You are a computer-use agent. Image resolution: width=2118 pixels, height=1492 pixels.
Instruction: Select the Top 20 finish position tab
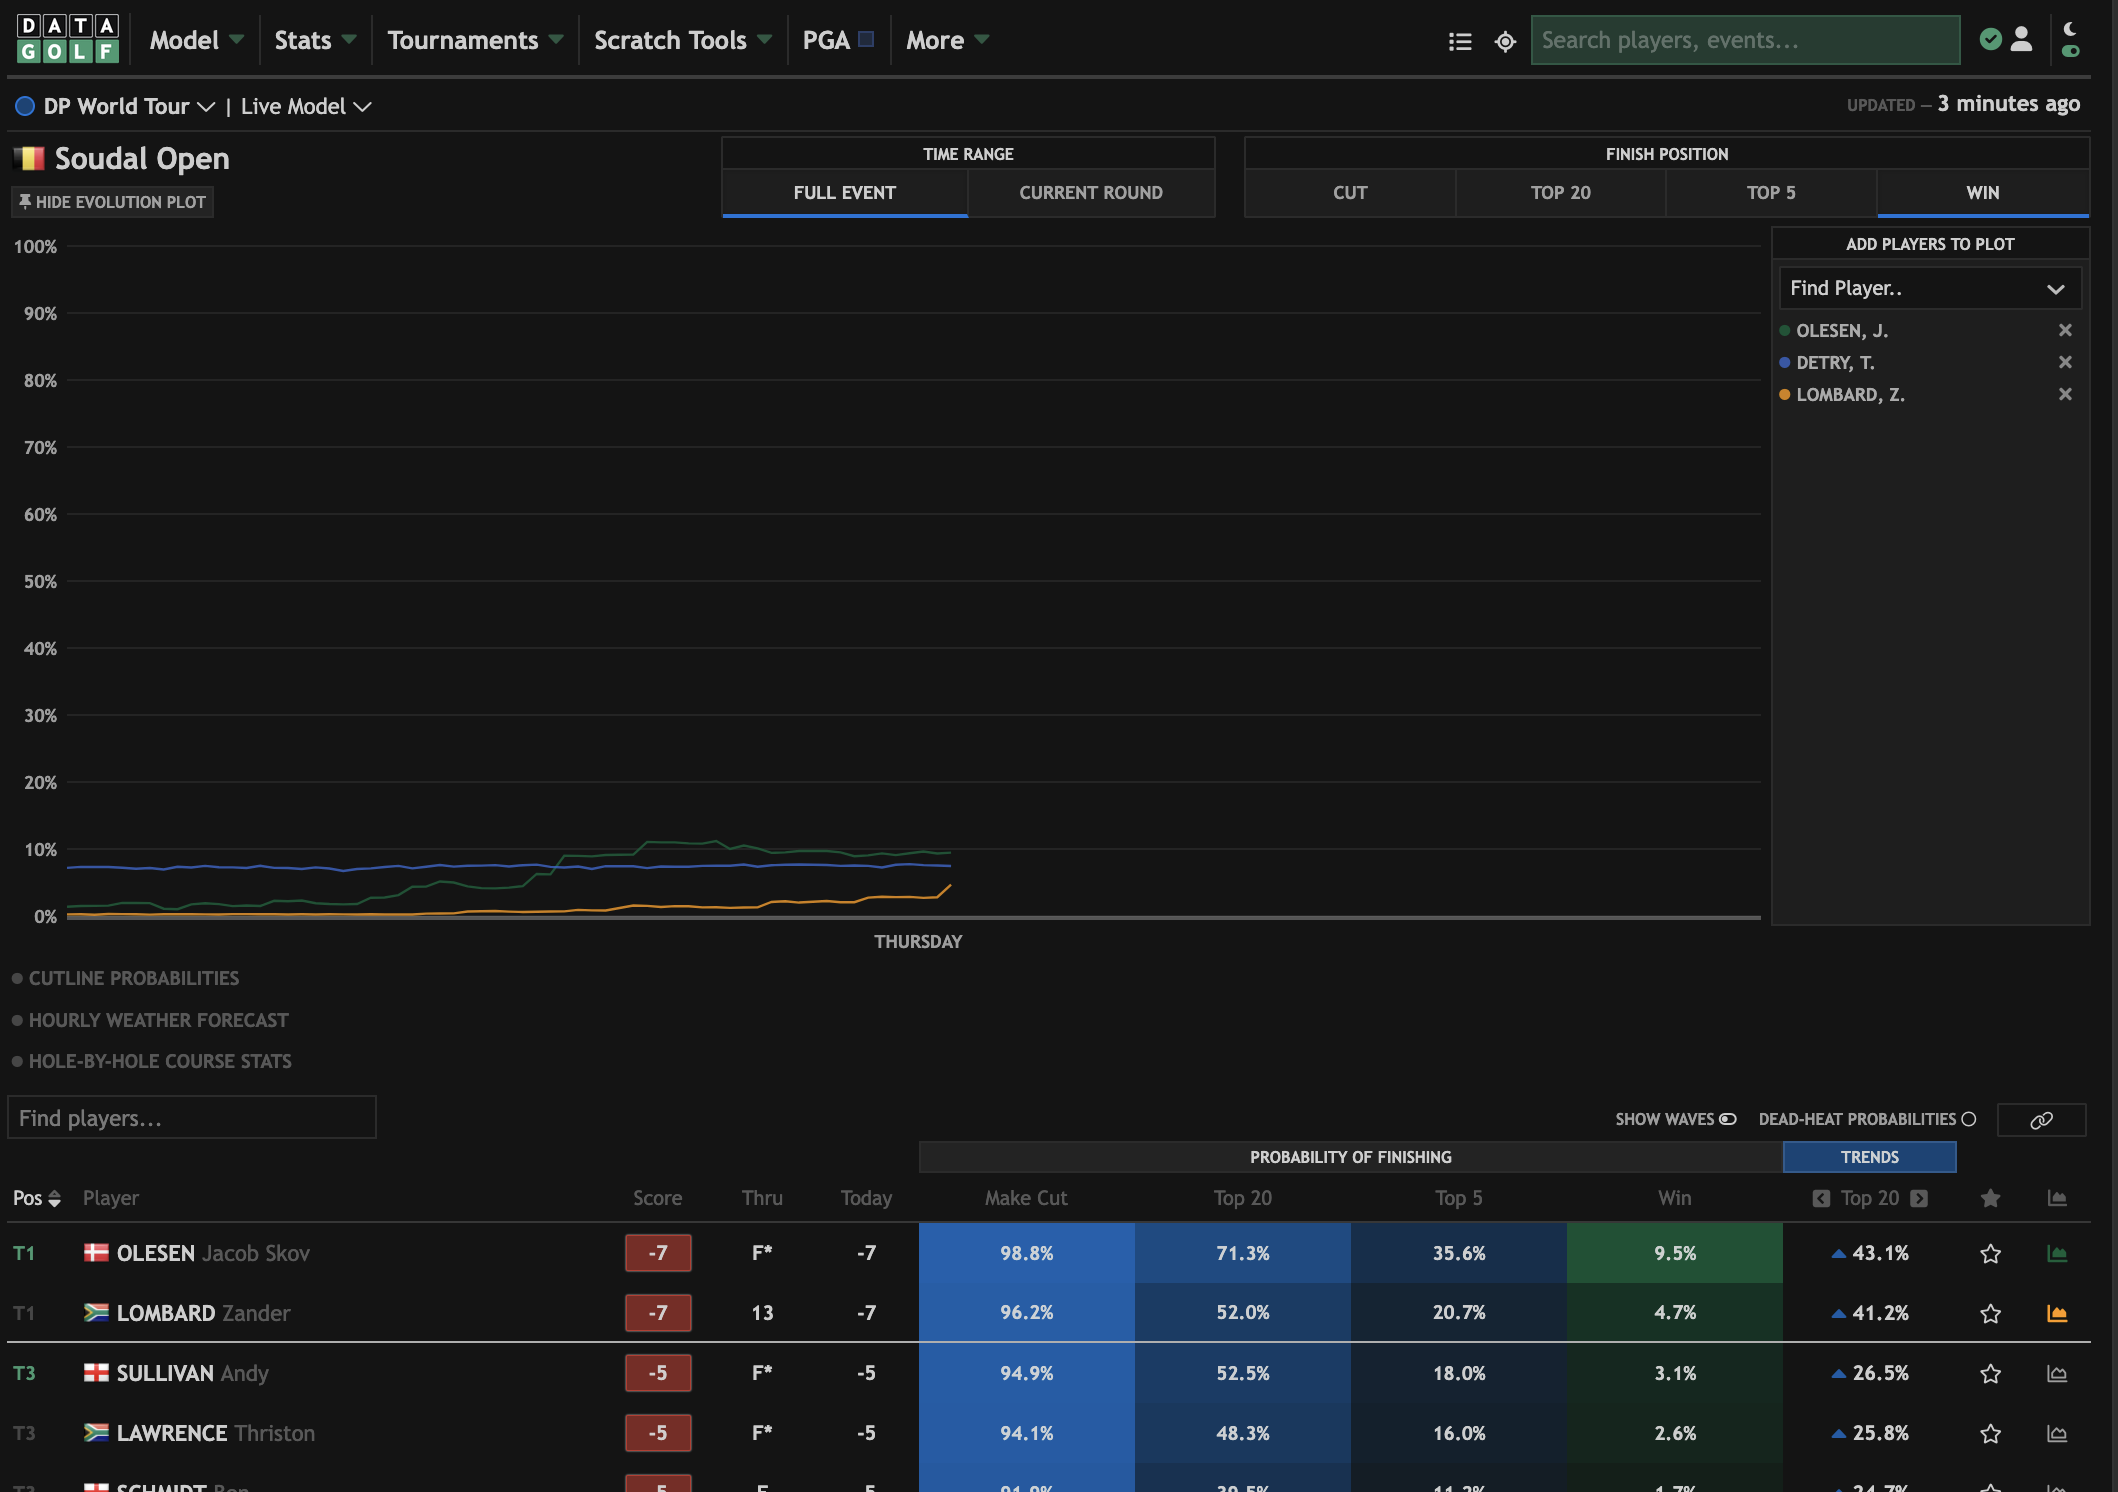click(1561, 193)
